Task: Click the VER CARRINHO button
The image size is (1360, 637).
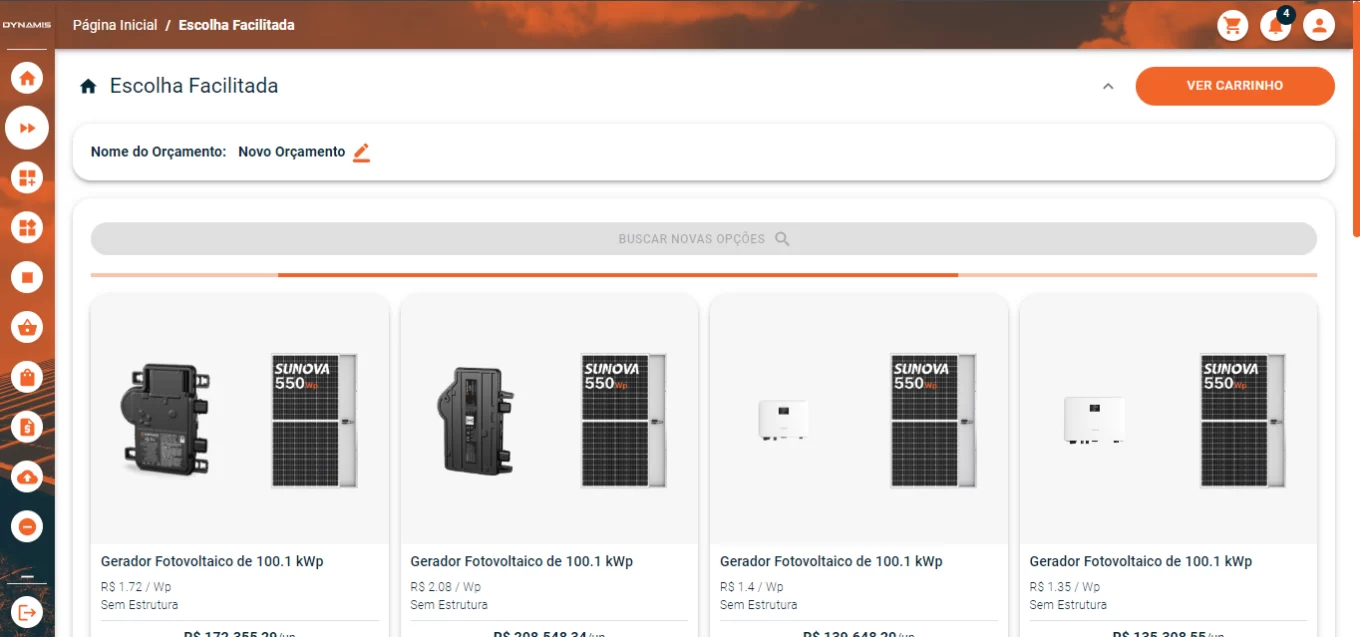Action: (1234, 86)
